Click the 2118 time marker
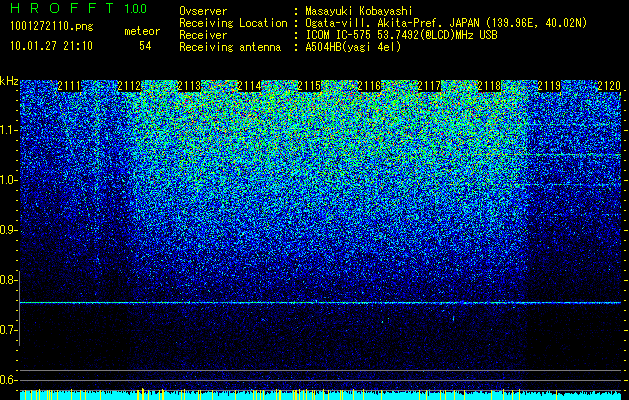The image size is (629, 400). pyautogui.click(x=489, y=86)
